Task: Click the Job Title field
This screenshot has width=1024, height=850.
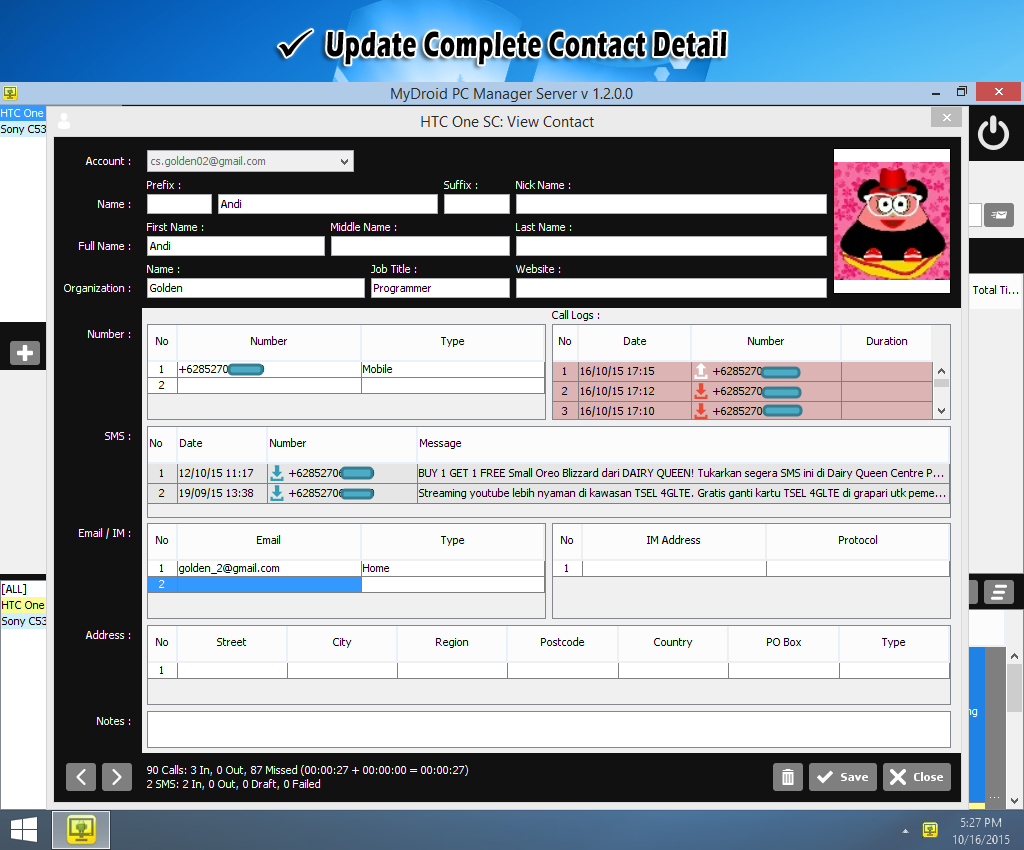Action: [x=440, y=288]
